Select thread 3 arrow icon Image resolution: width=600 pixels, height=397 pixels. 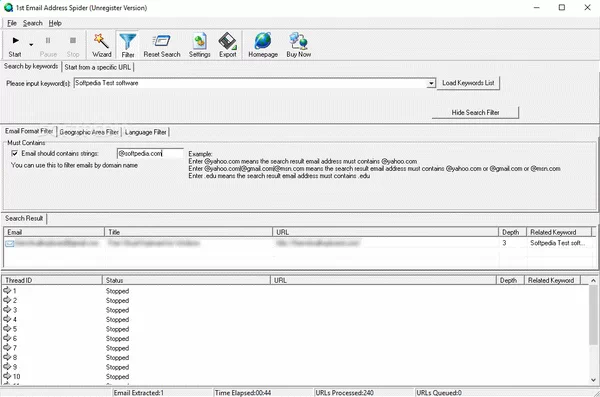[7, 309]
